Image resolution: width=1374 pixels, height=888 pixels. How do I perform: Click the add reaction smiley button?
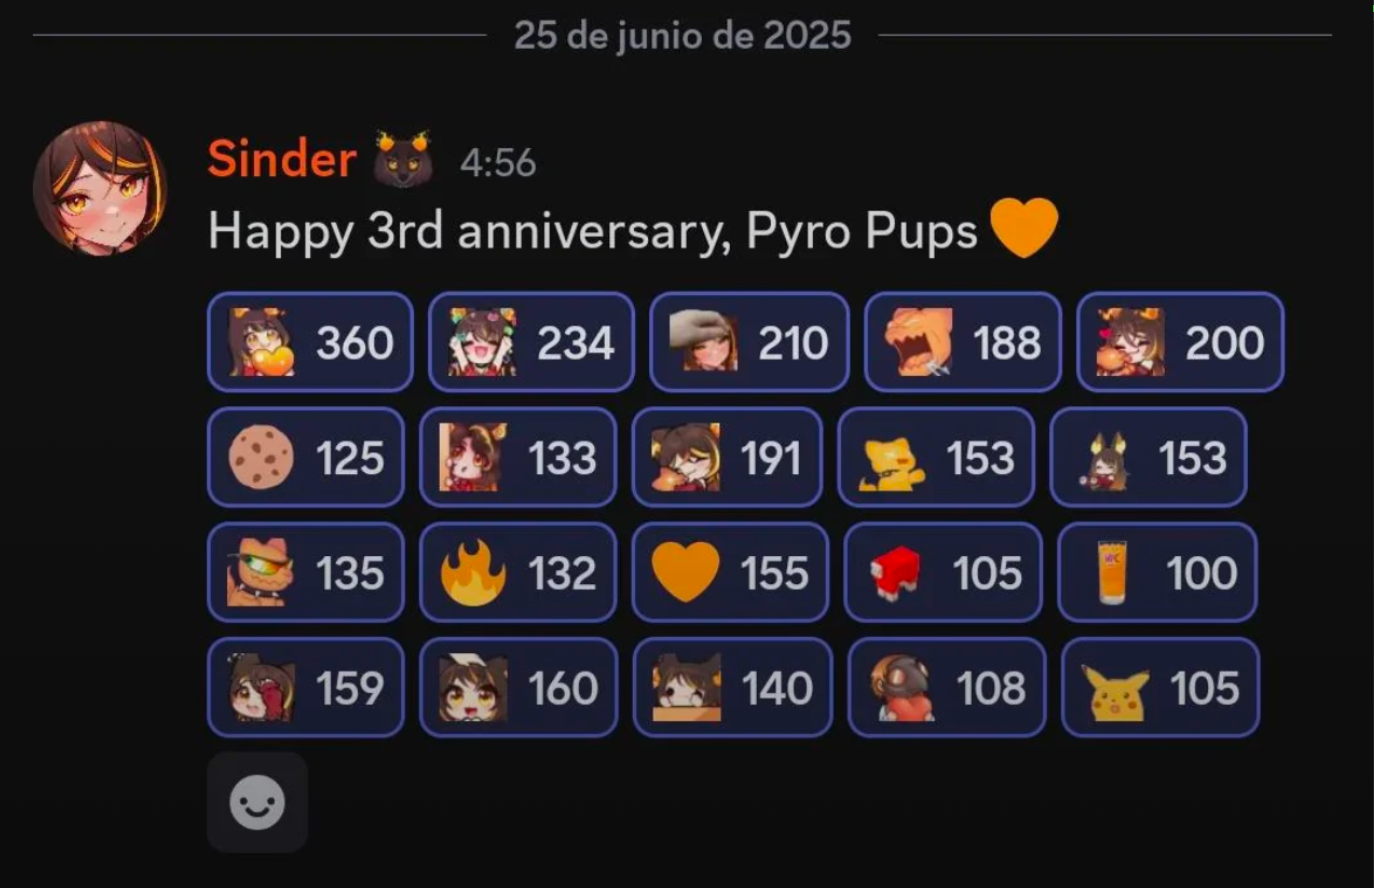(257, 802)
